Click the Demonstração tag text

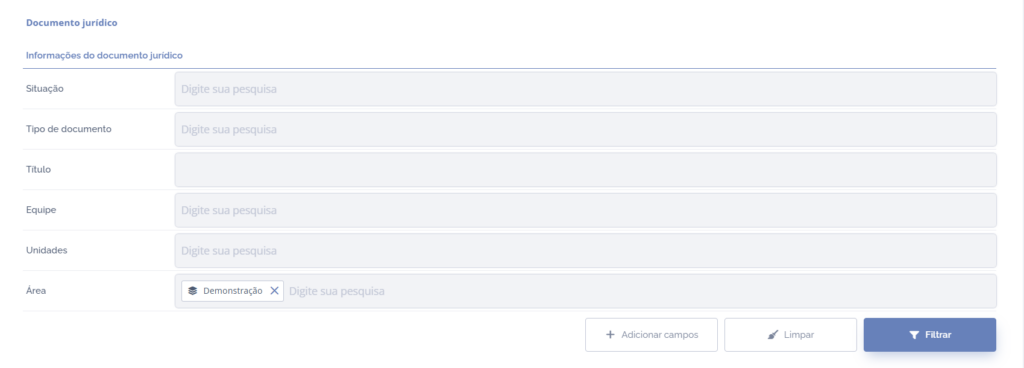[x=233, y=291]
